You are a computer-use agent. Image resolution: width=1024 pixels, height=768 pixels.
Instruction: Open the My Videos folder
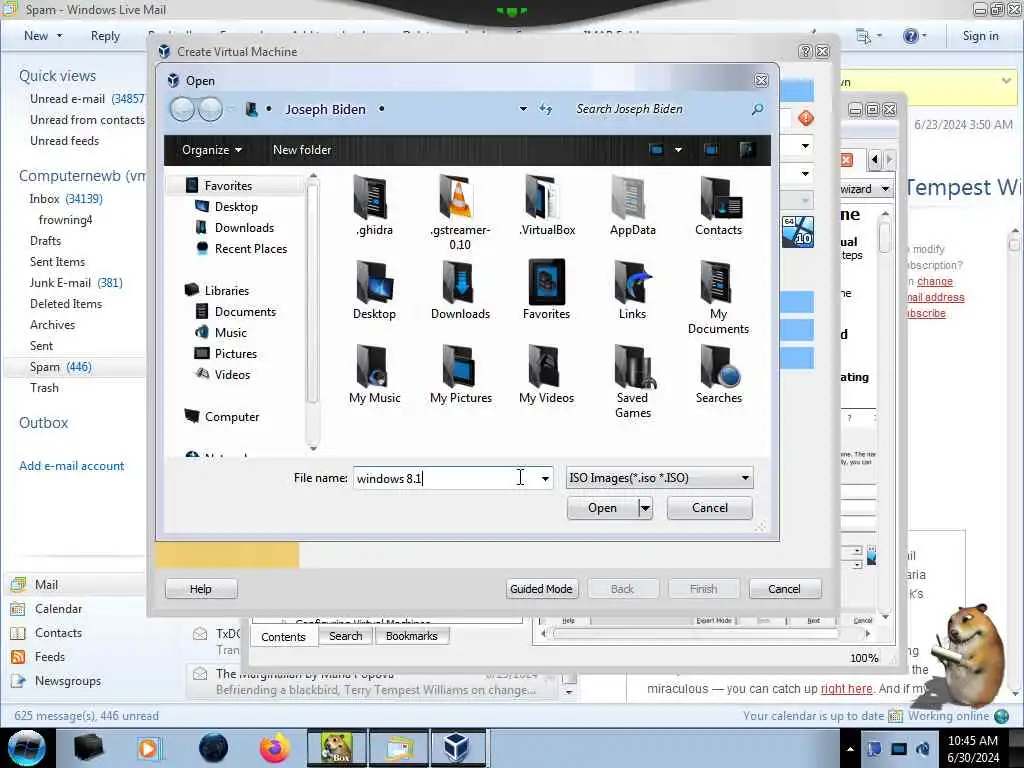[x=547, y=374]
